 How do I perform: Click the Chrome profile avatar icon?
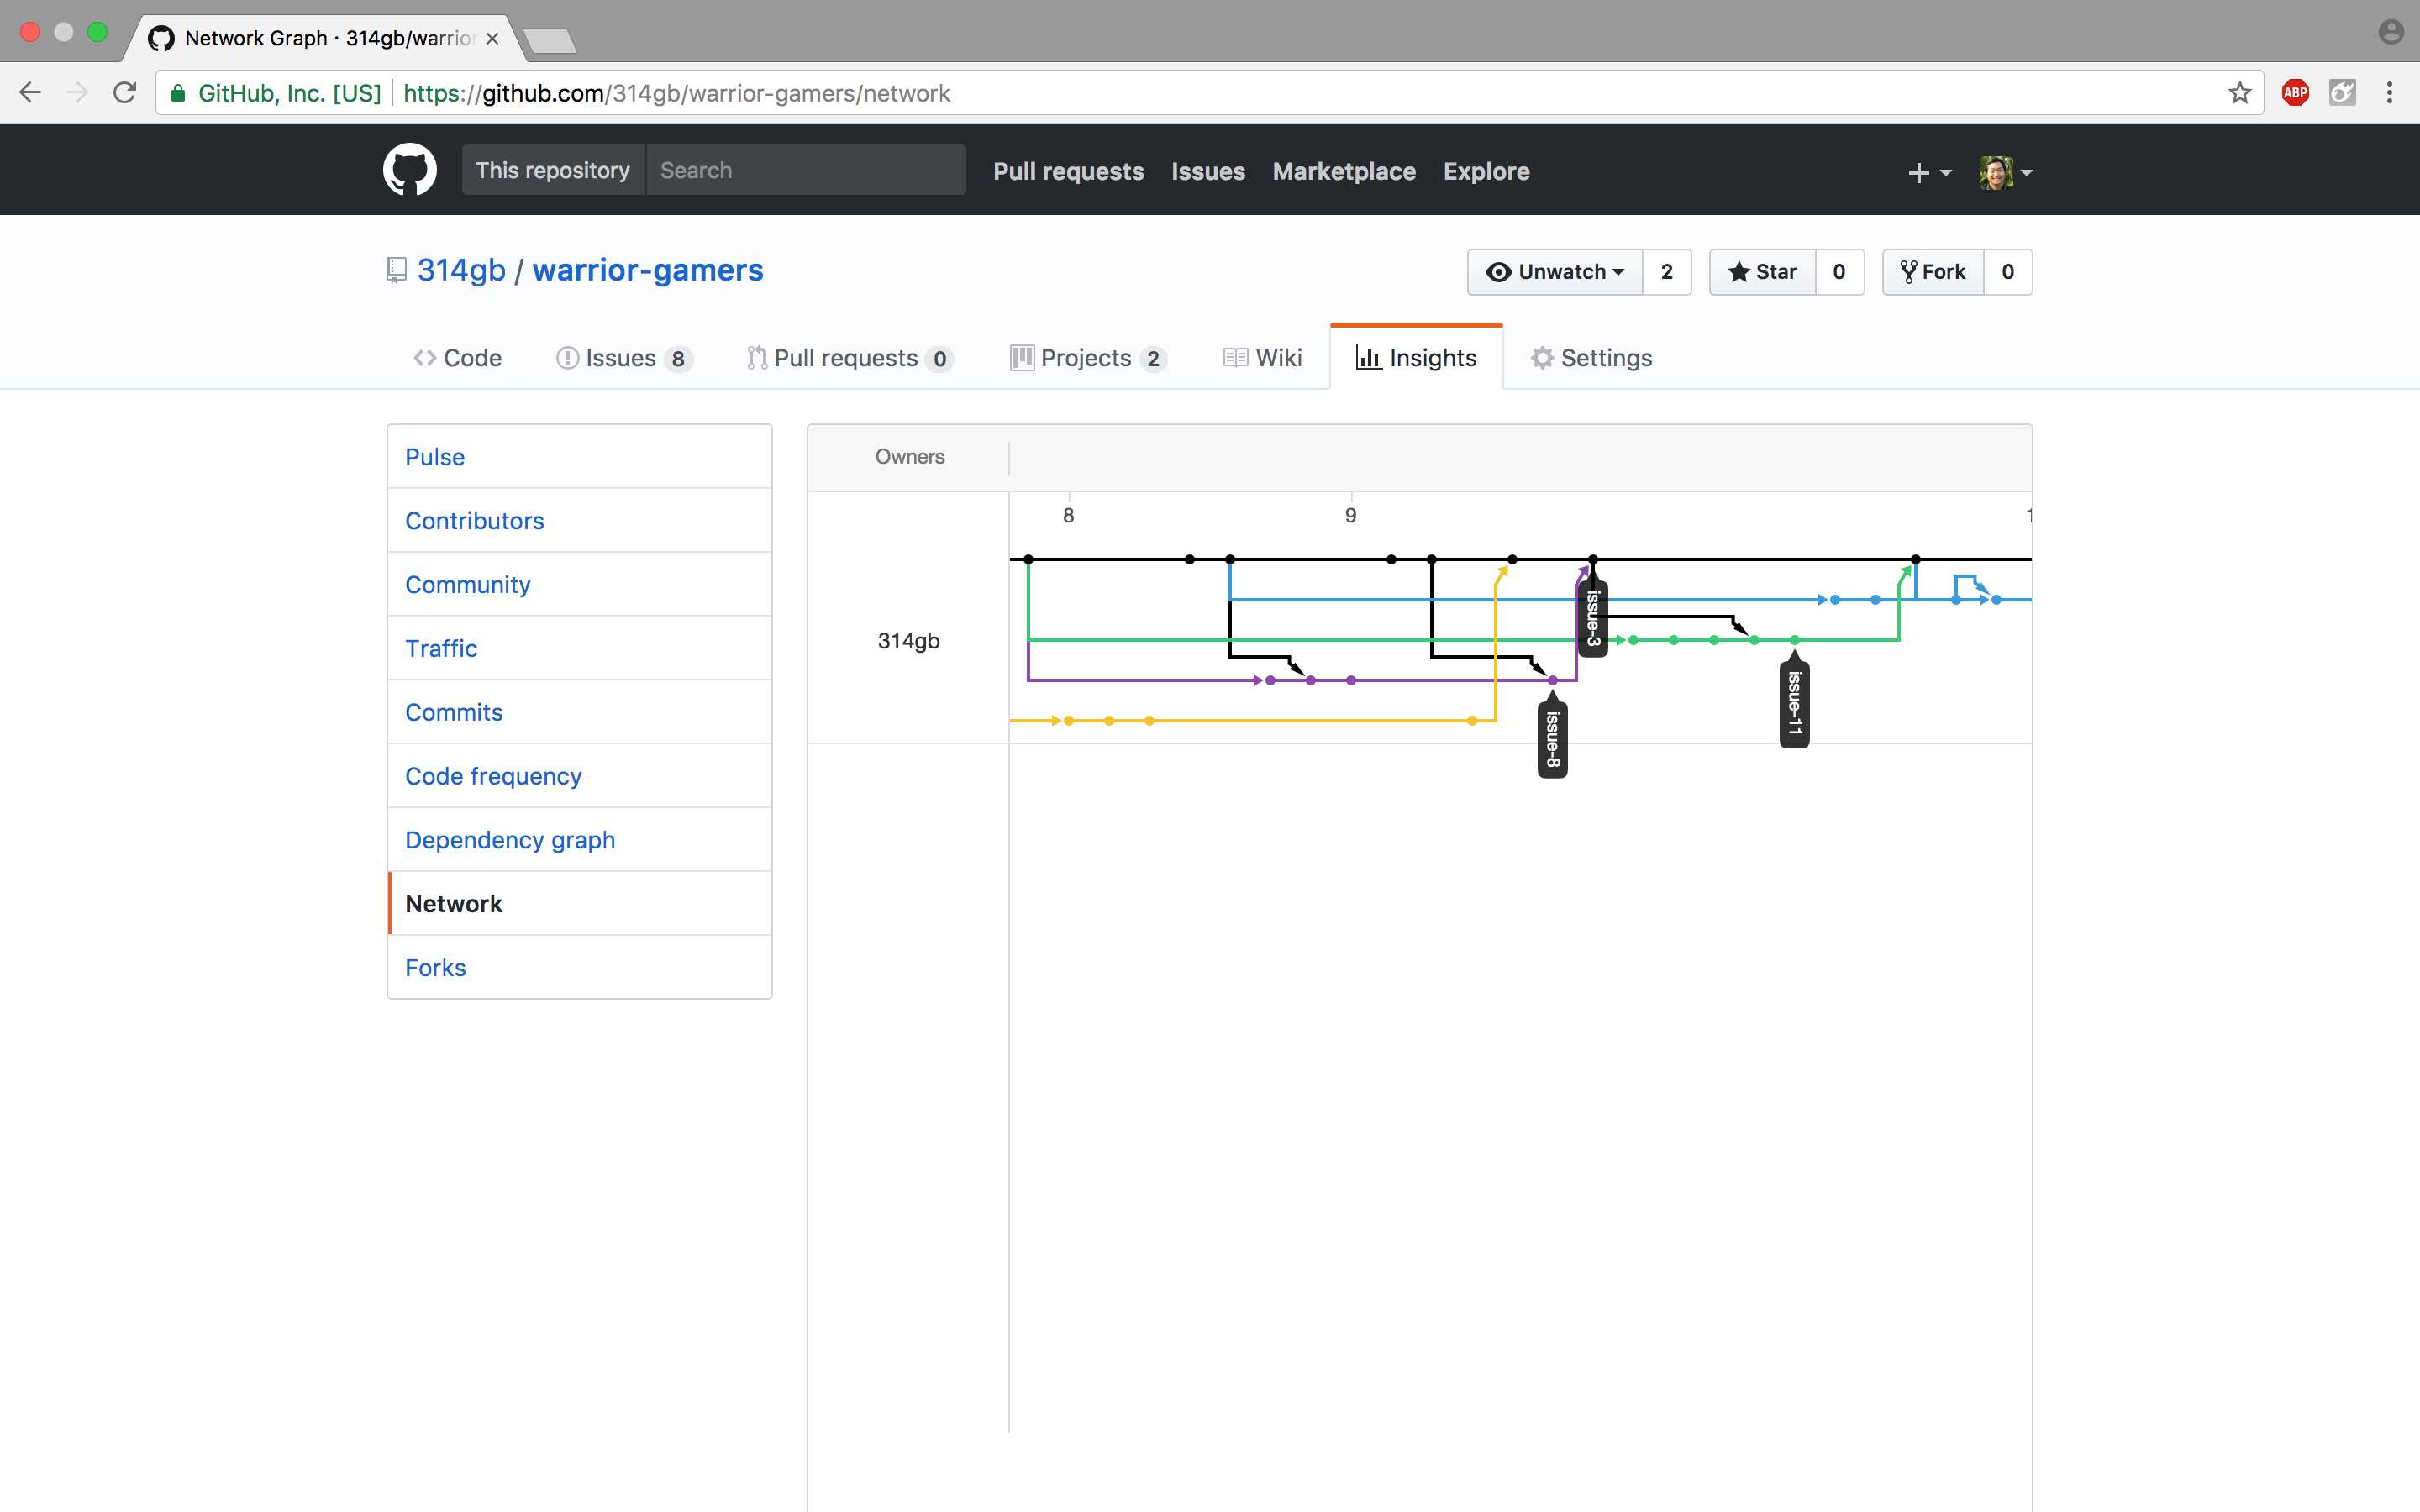[x=2390, y=32]
